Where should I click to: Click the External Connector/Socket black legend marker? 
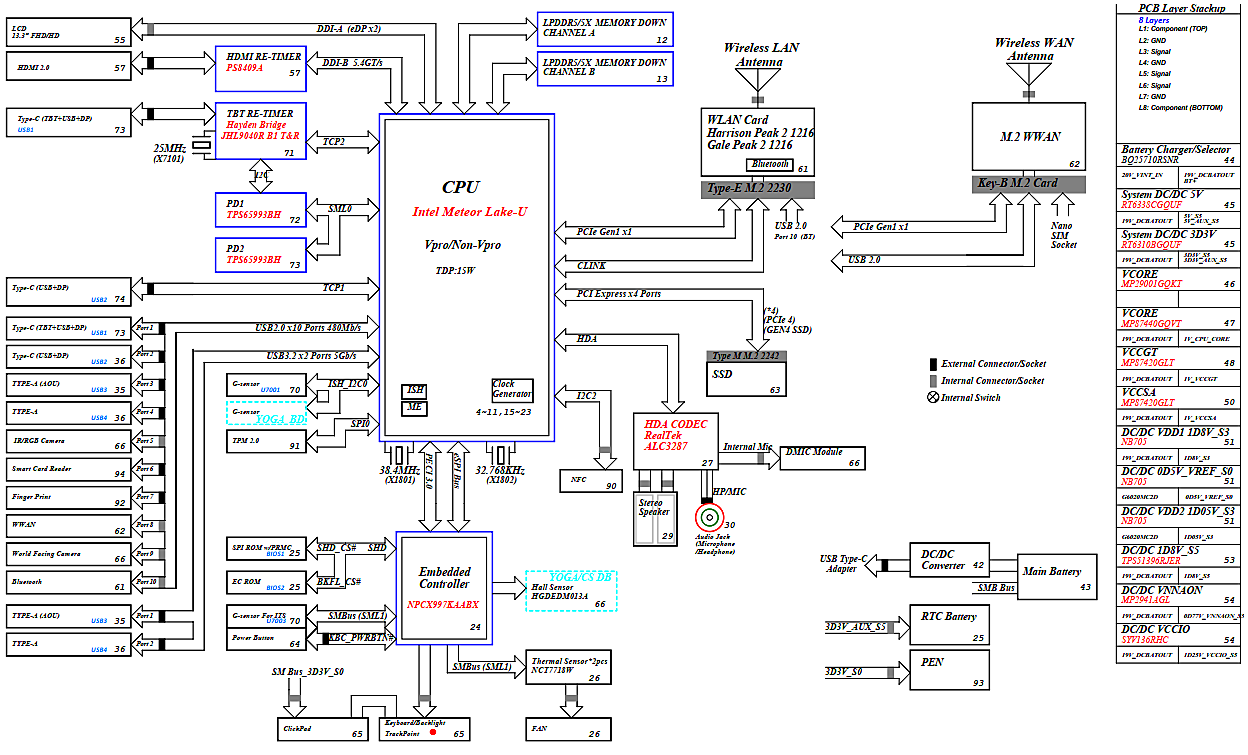[x=933, y=364]
